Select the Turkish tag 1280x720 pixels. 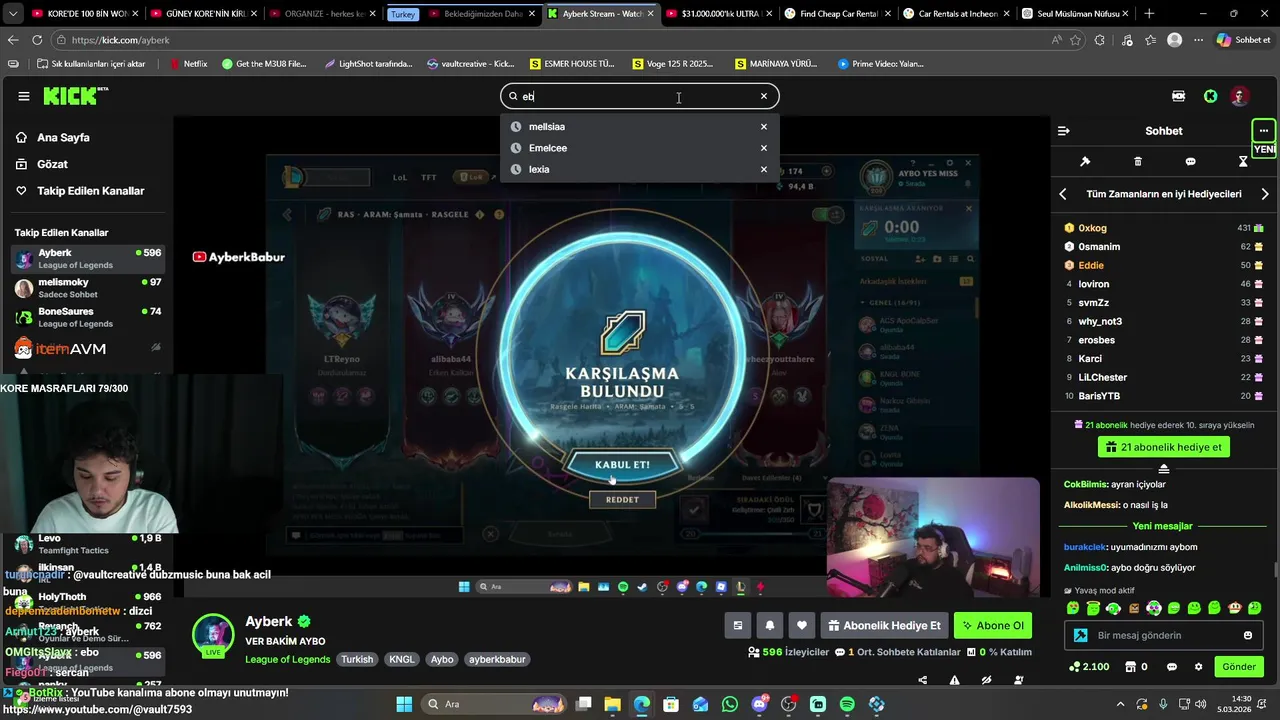357,660
